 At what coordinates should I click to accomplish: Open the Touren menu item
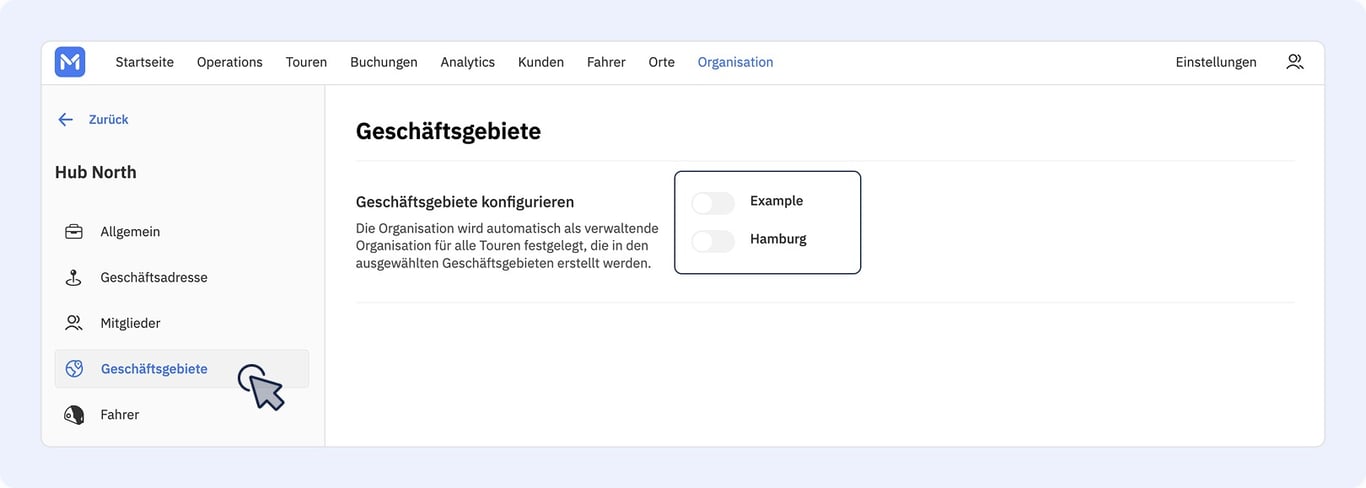click(x=306, y=62)
